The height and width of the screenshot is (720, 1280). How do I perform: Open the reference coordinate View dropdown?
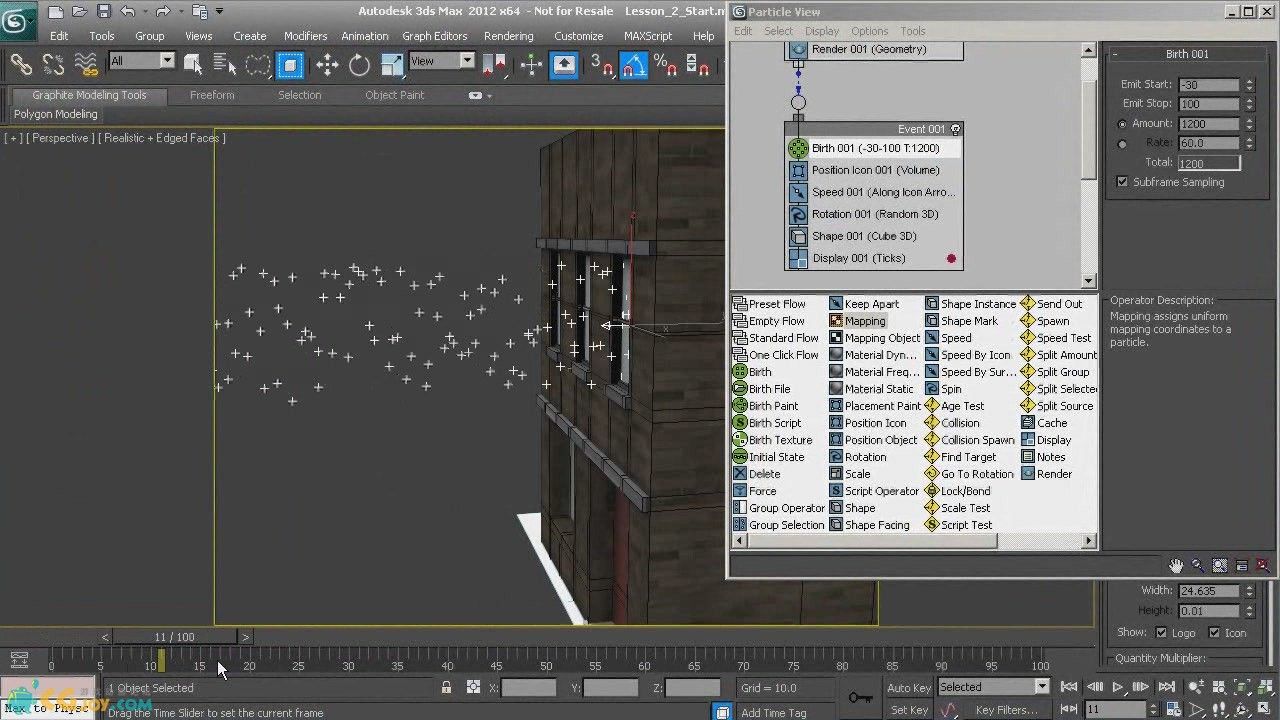point(466,61)
